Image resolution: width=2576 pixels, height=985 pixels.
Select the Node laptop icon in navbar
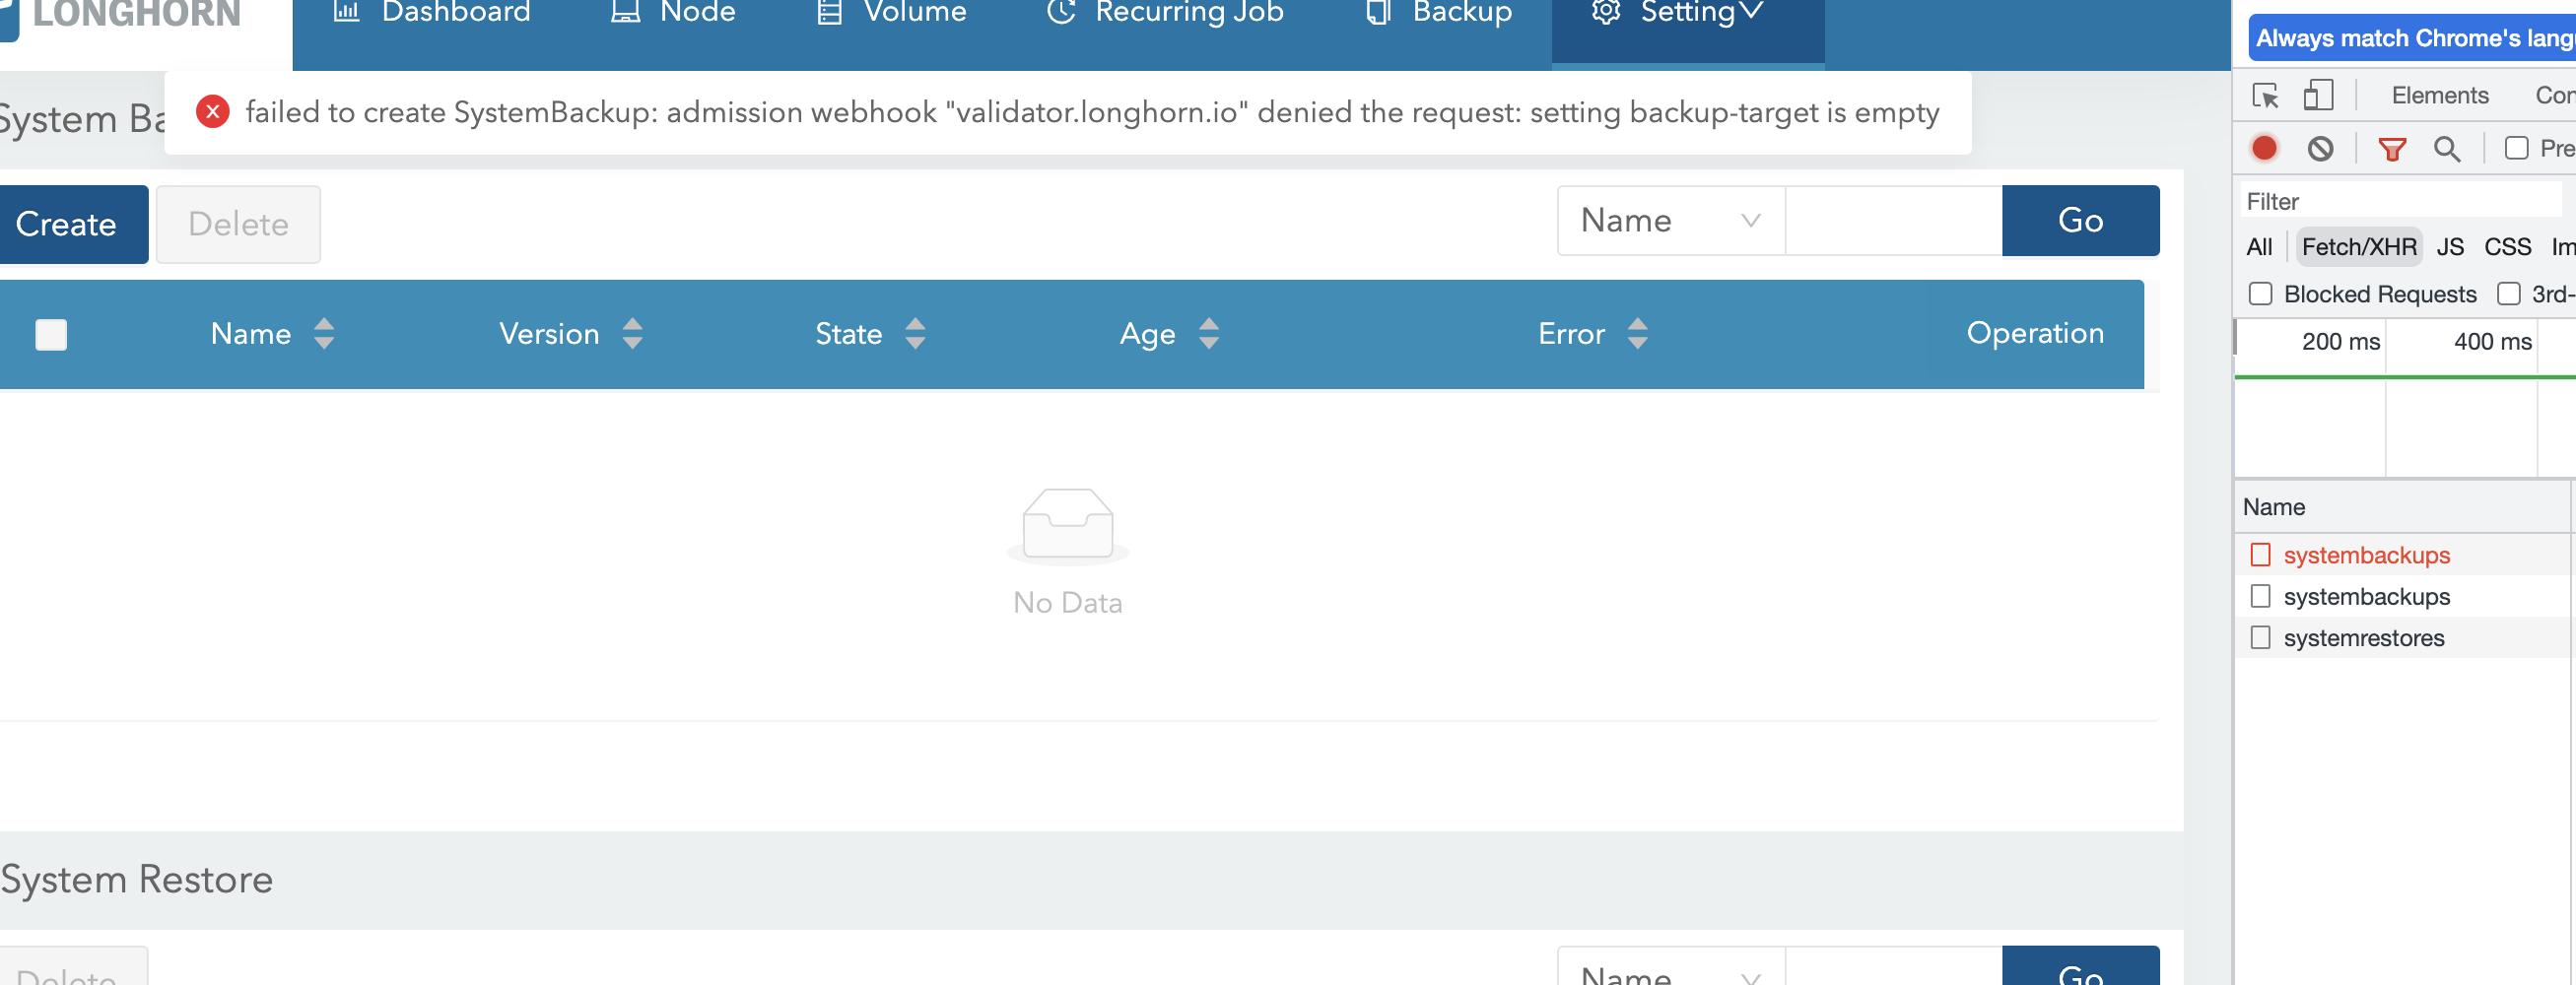coord(625,12)
